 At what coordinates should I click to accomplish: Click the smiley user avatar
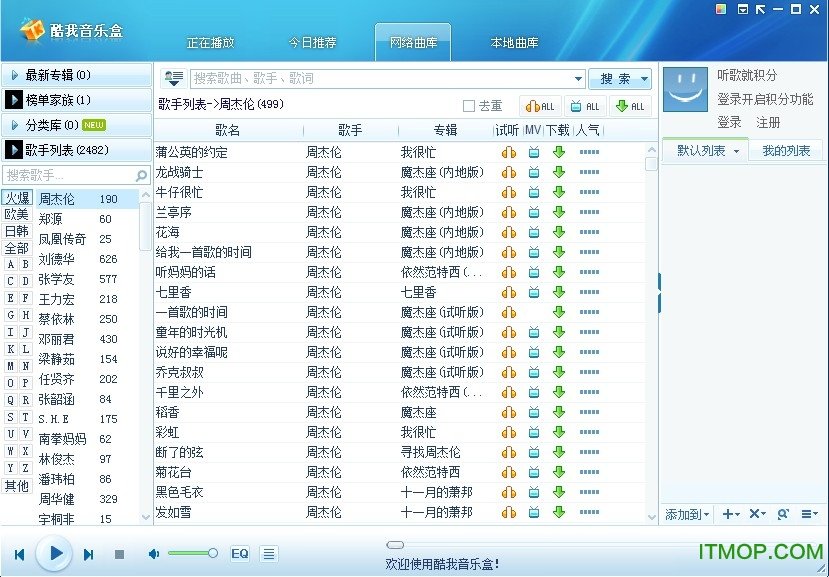pyautogui.click(x=685, y=89)
